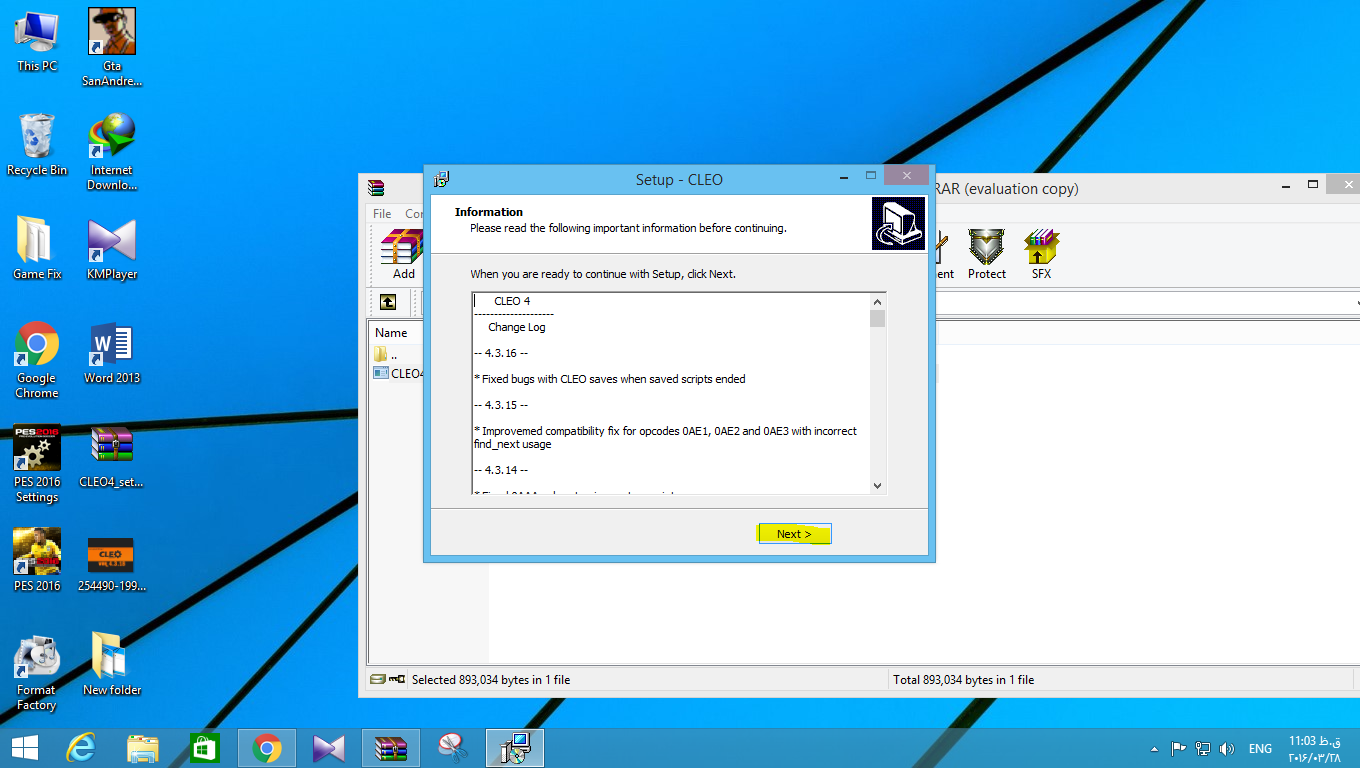The width and height of the screenshot is (1360, 768).
Task: Click the change log scrollbar thumb
Action: [877, 319]
